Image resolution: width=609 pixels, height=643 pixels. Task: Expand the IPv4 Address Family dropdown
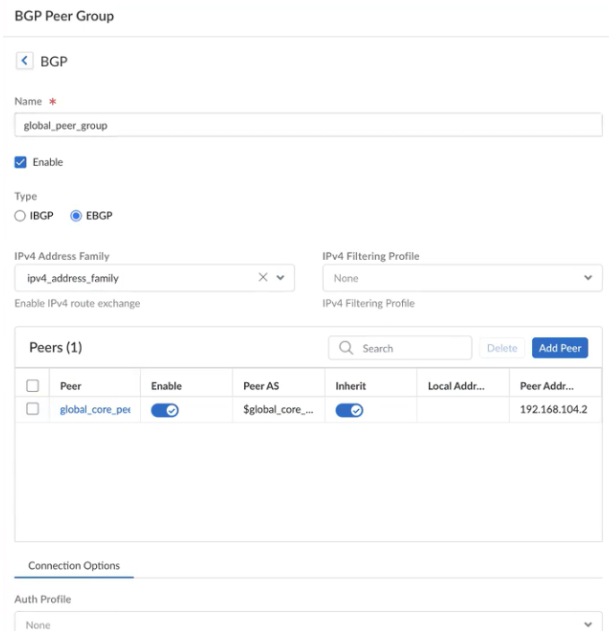281,278
